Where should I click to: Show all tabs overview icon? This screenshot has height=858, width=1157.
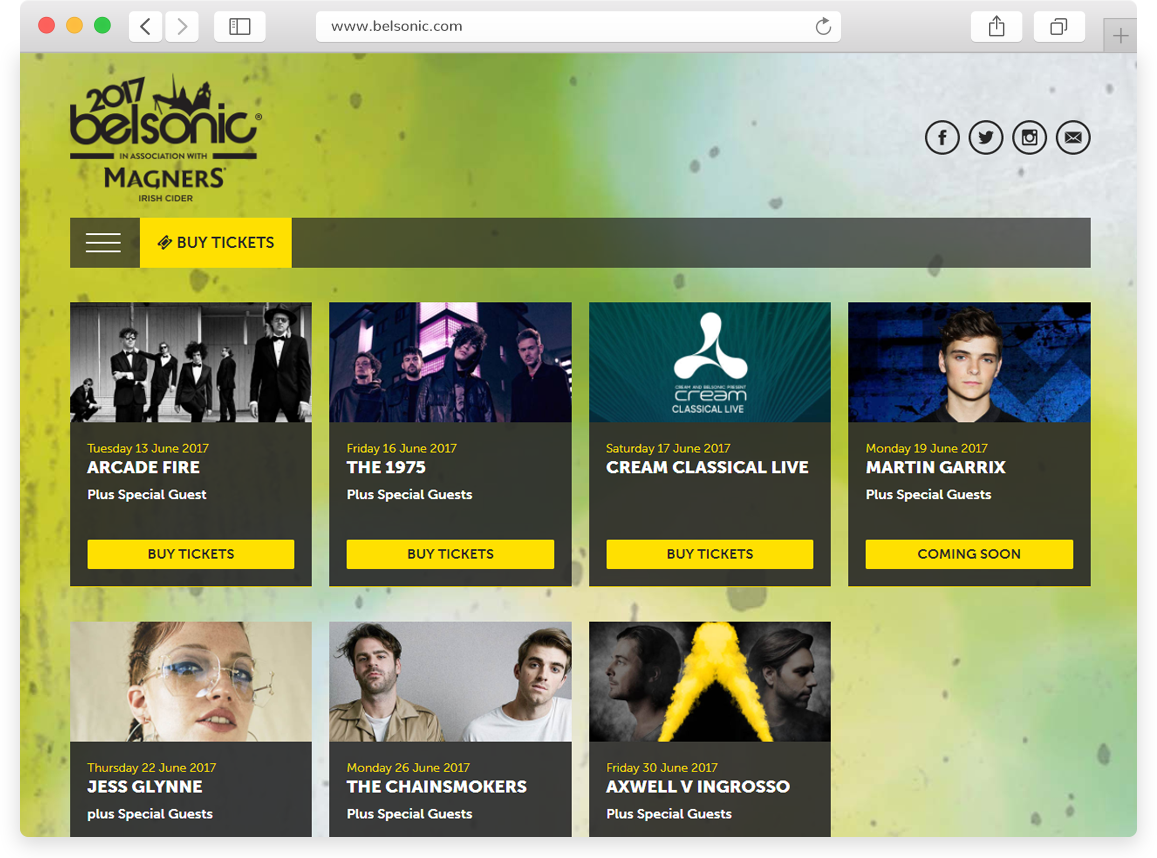click(1059, 27)
